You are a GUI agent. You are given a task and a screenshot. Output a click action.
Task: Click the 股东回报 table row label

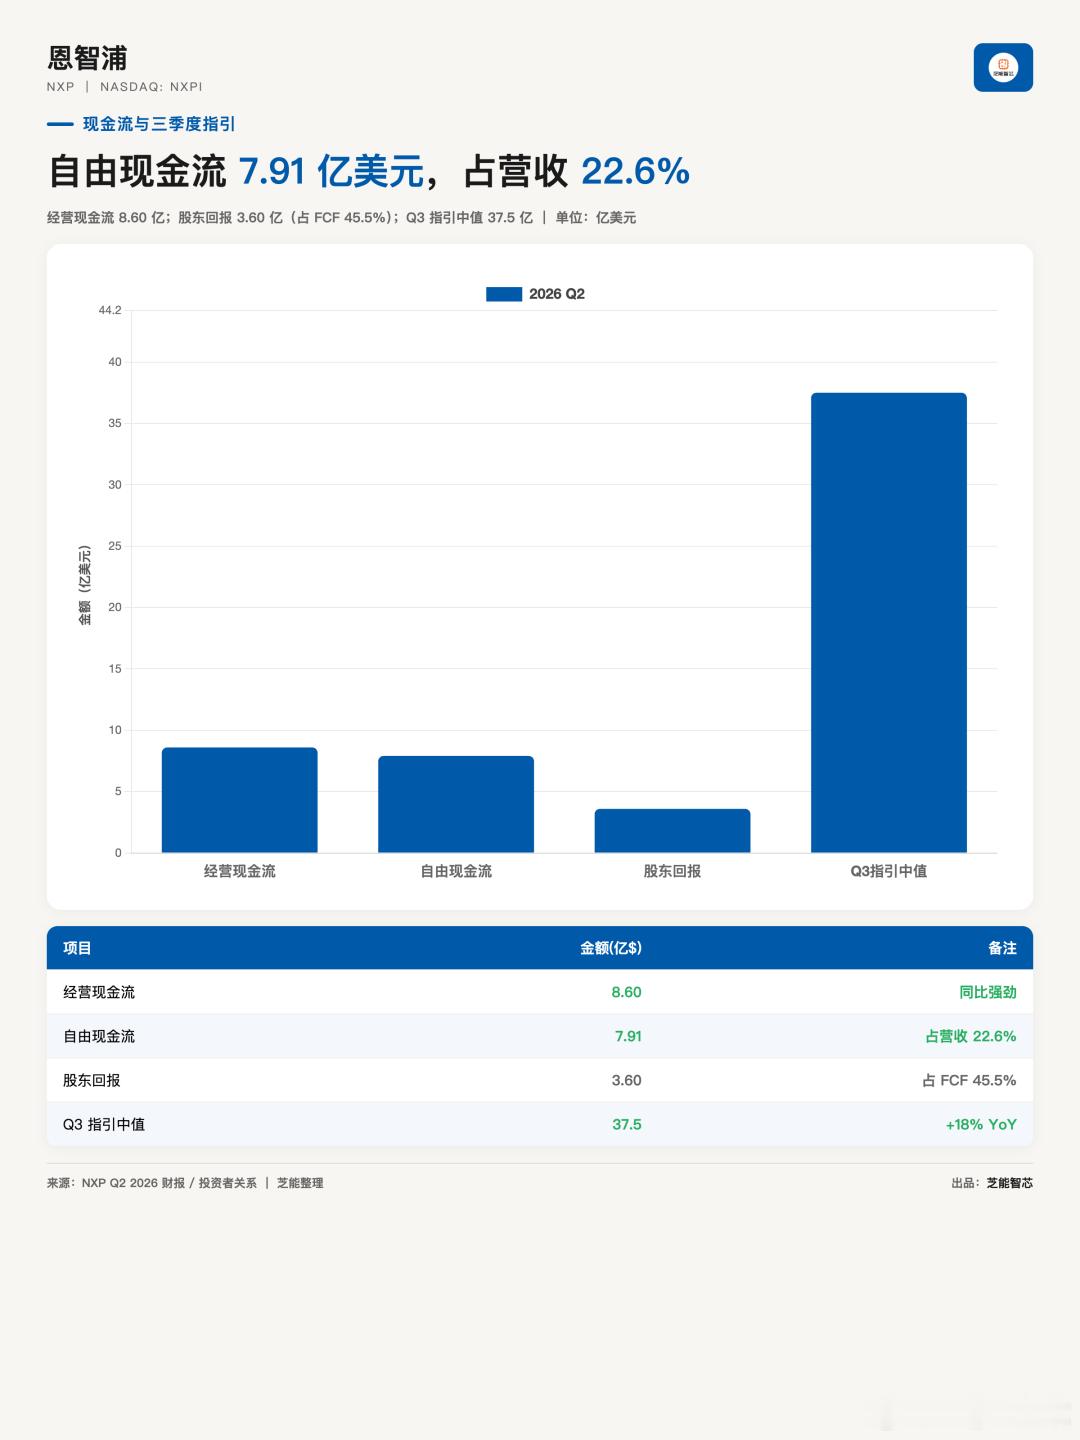[x=92, y=1080]
